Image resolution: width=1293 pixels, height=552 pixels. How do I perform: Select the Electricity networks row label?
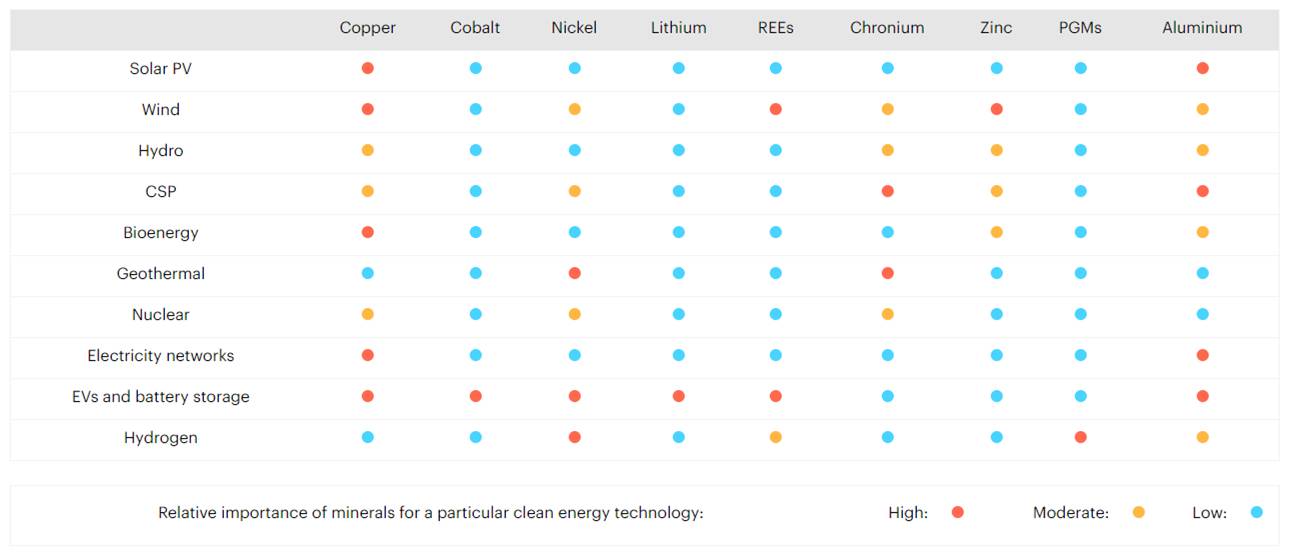161,355
